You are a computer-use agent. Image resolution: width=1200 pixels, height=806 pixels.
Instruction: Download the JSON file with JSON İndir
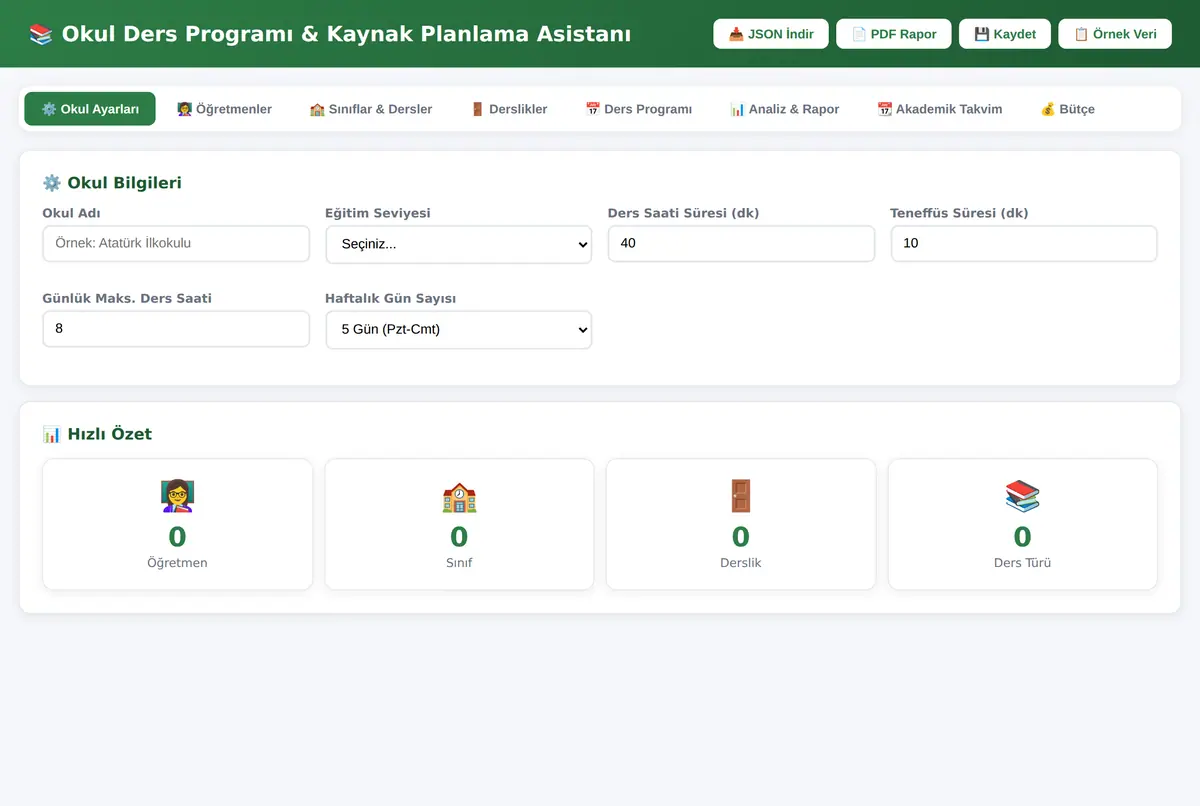tap(771, 34)
